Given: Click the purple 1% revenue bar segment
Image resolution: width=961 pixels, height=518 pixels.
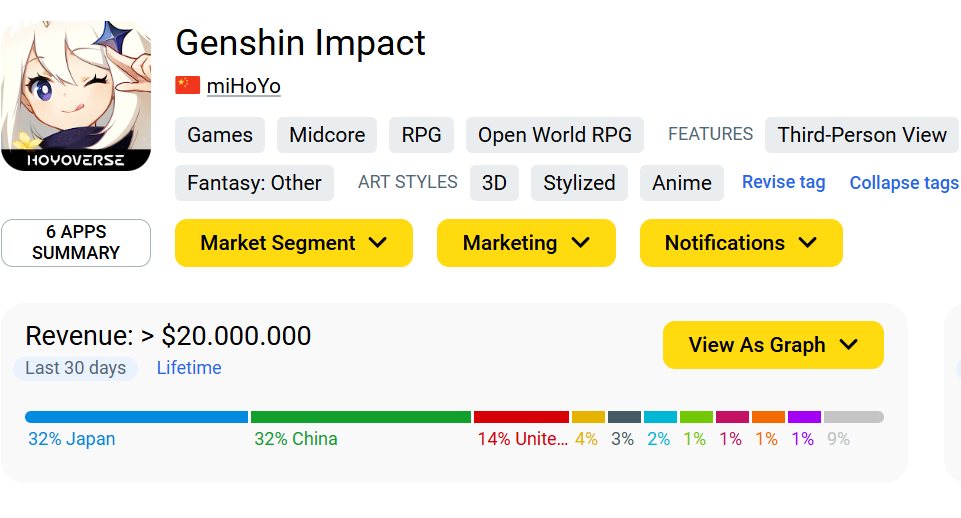Looking at the screenshot, I should tap(804, 417).
